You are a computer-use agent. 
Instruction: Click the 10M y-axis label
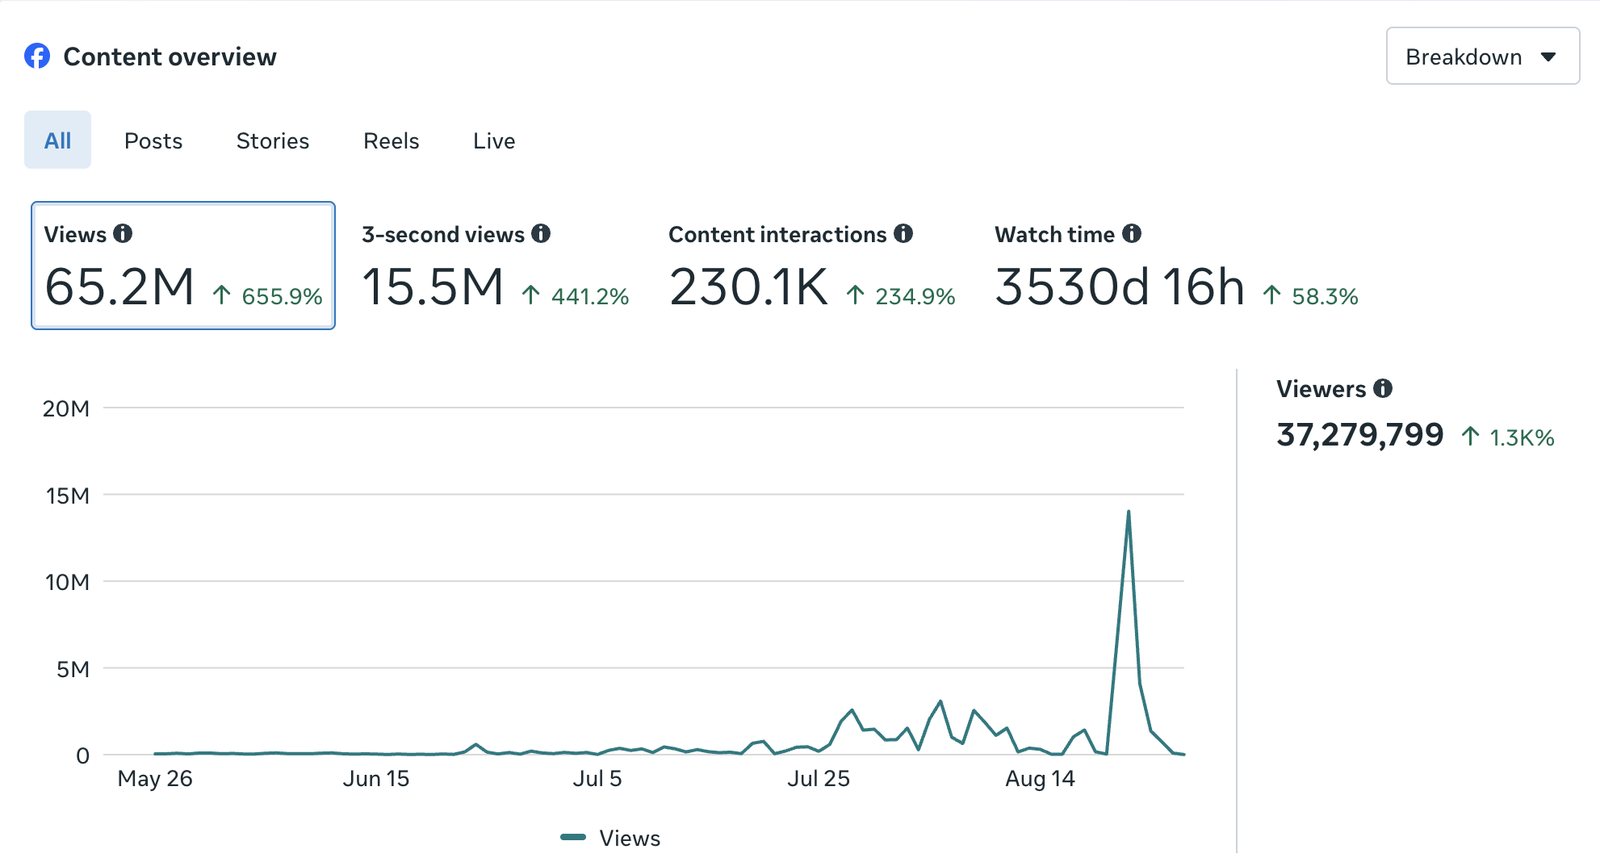67,582
